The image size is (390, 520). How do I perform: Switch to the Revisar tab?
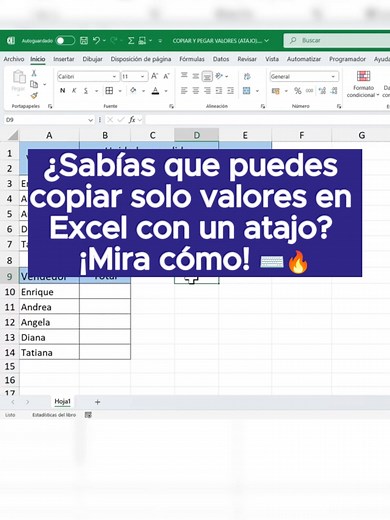(247, 59)
